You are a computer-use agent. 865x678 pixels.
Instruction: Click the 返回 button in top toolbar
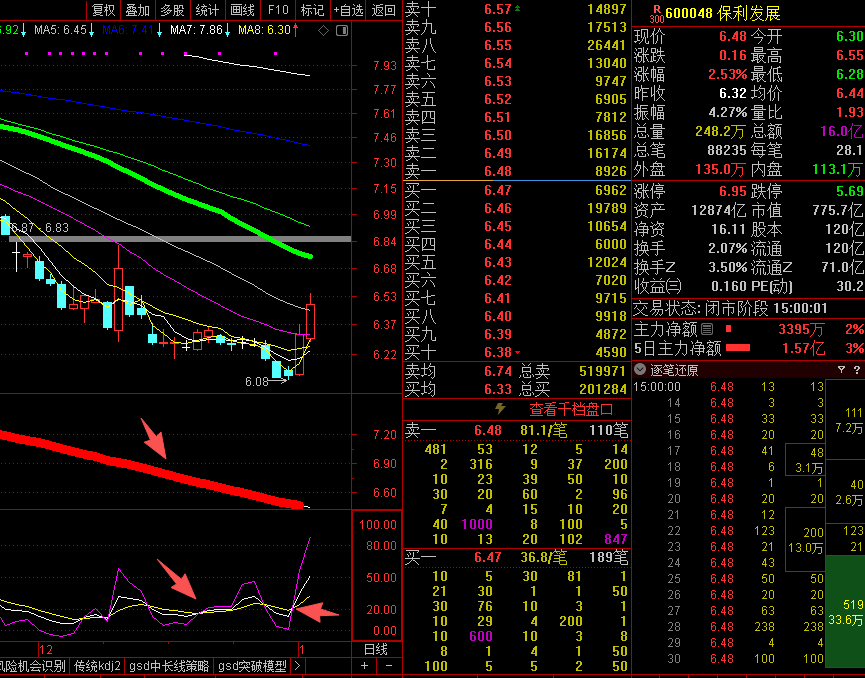(383, 10)
